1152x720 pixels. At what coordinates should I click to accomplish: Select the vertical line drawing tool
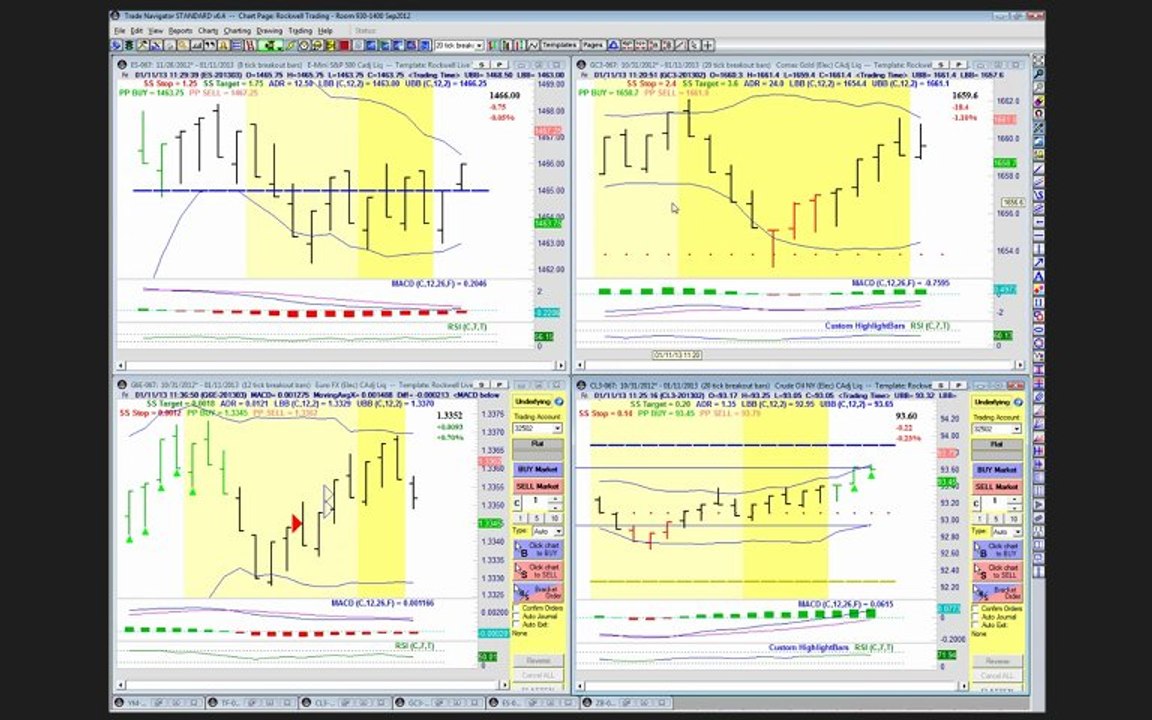tap(1038, 248)
